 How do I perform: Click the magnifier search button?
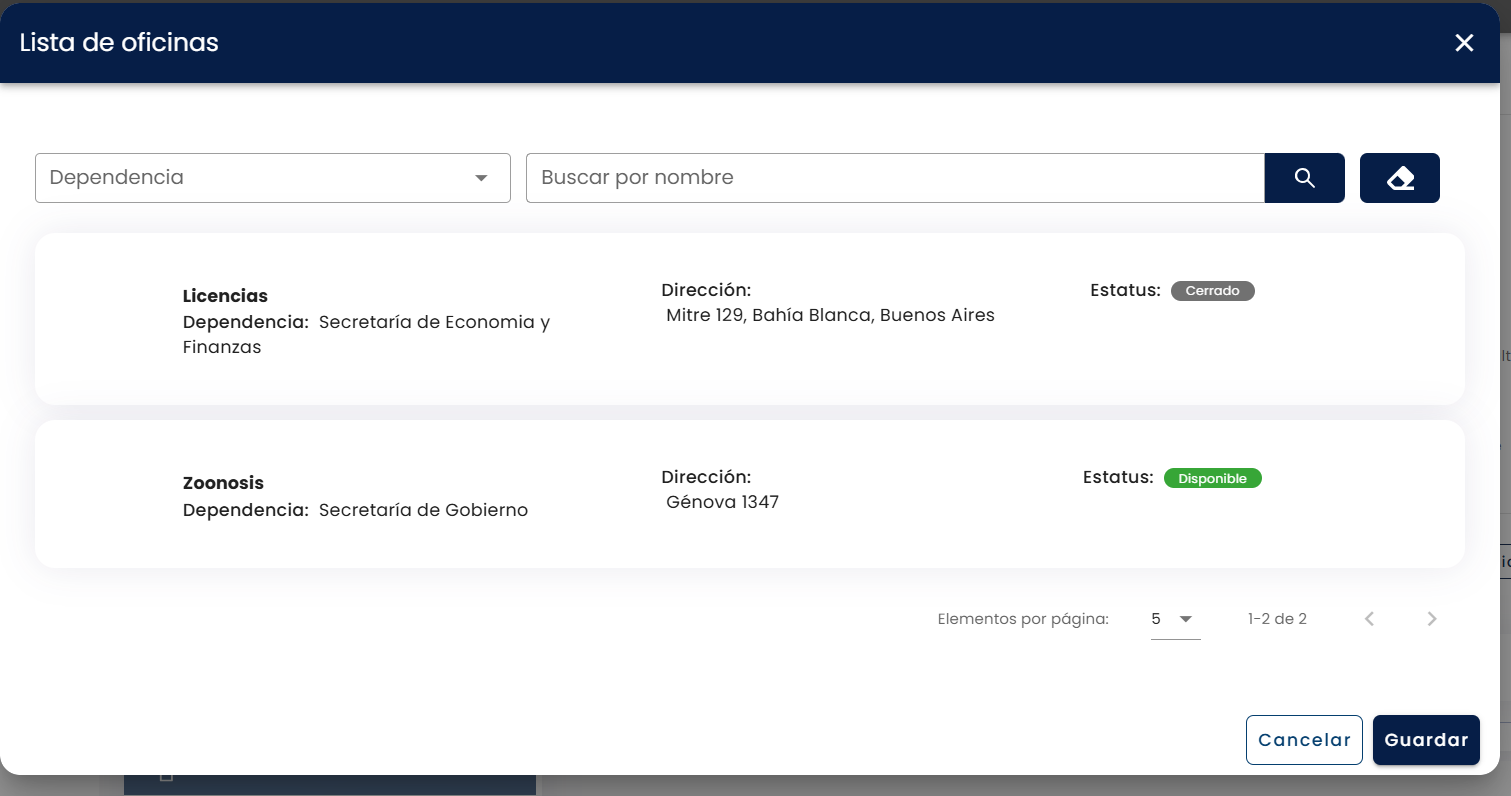pos(1304,178)
